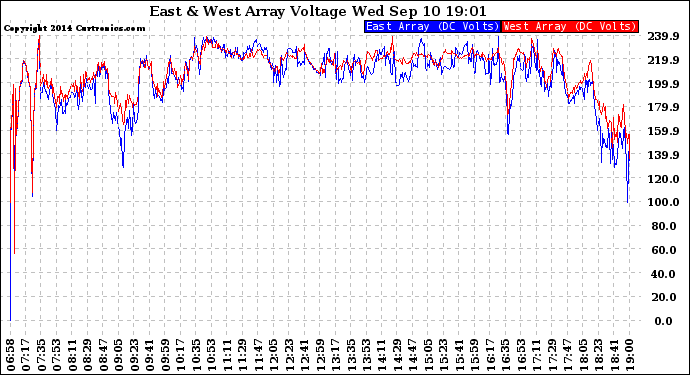
Task: Click the 16:35 time axis label
Action: pos(505,355)
